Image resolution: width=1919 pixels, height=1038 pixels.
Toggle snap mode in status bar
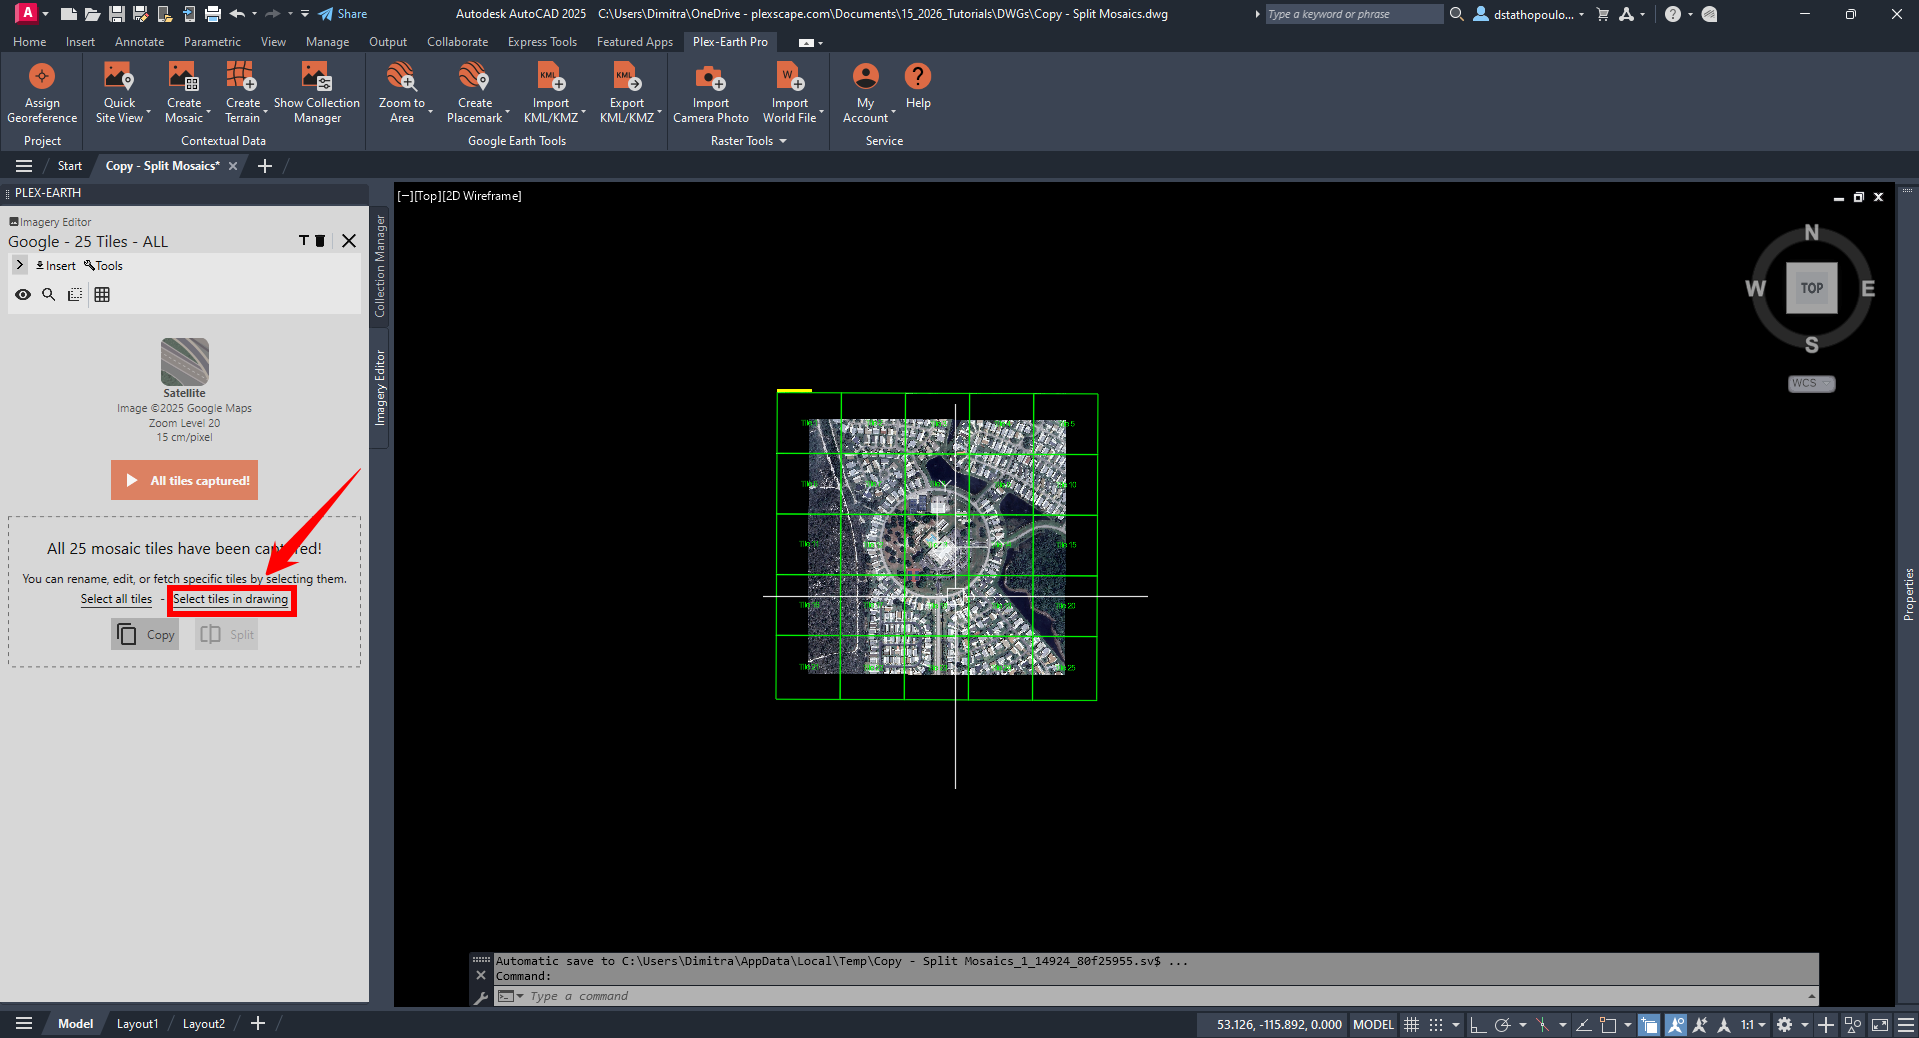coord(1436,1024)
